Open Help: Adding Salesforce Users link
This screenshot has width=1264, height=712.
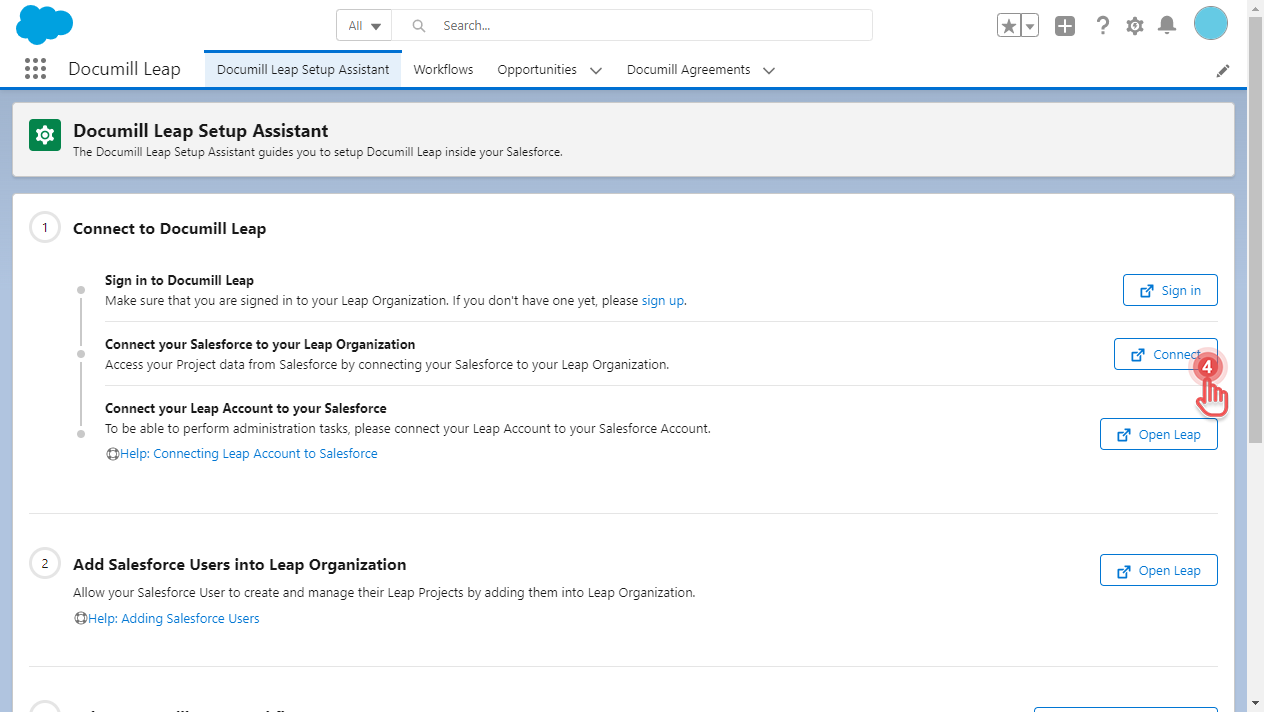pos(173,619)
